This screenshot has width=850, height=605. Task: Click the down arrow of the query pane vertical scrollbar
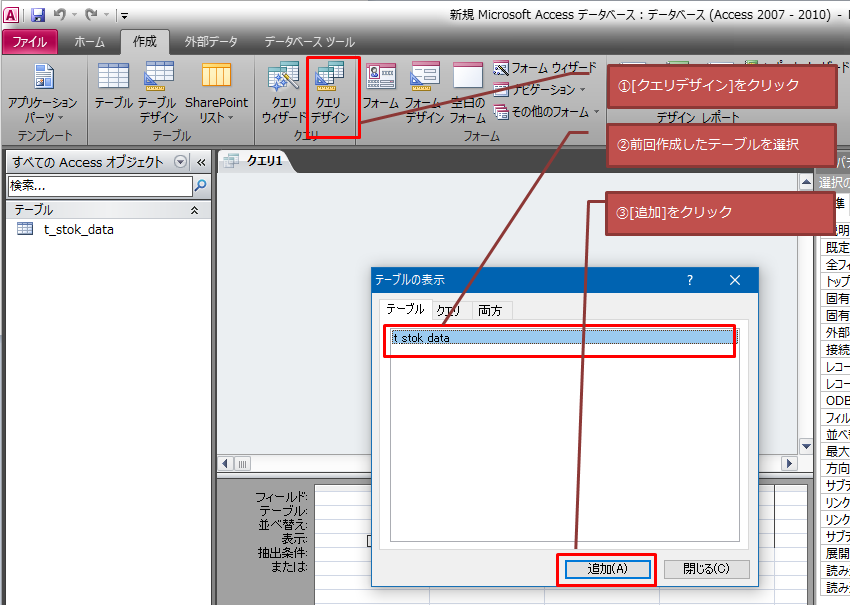(x=806, y=446)
